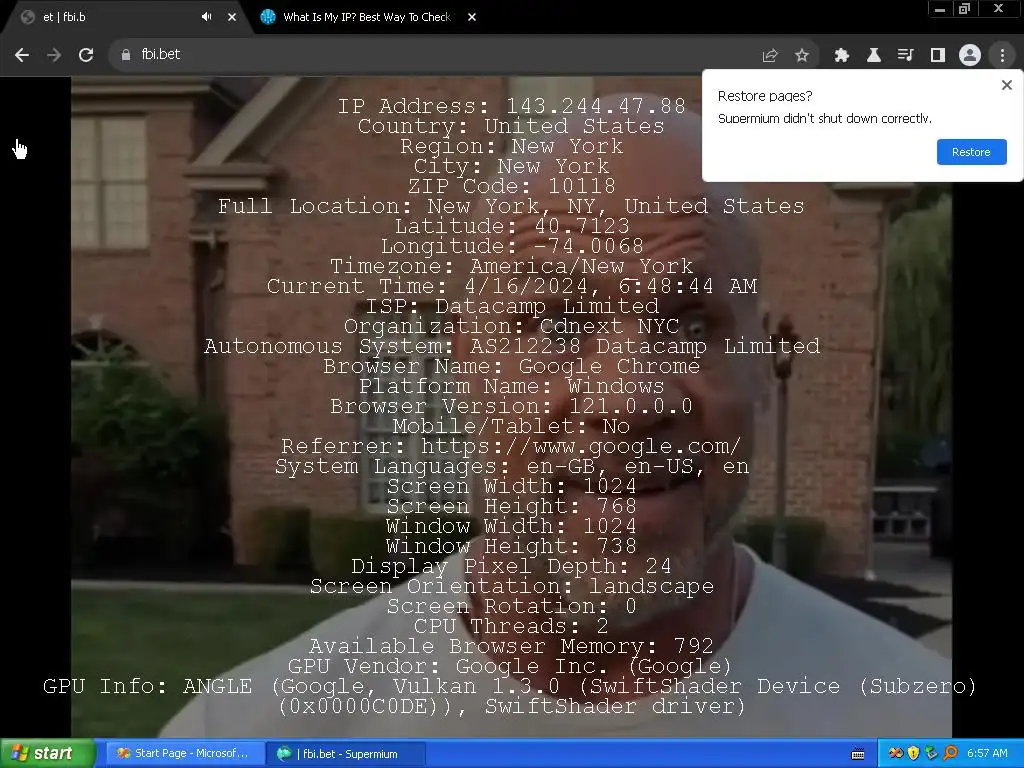Switch to Start Page Microsoft taskbar window
Viewport: 1024px width, 768px height.
click(183, 754)
